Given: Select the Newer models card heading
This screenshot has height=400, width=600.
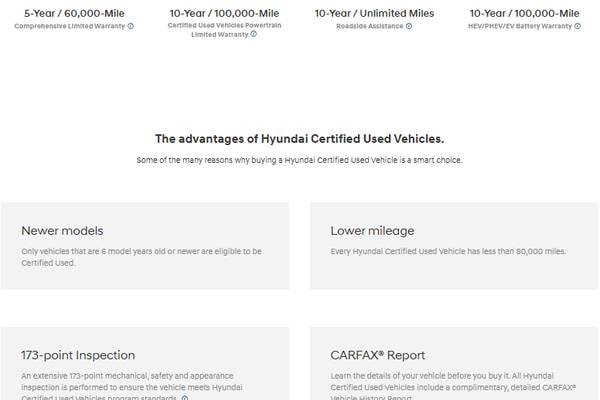Looking at the screenshot, I should [x=62, y=231].
